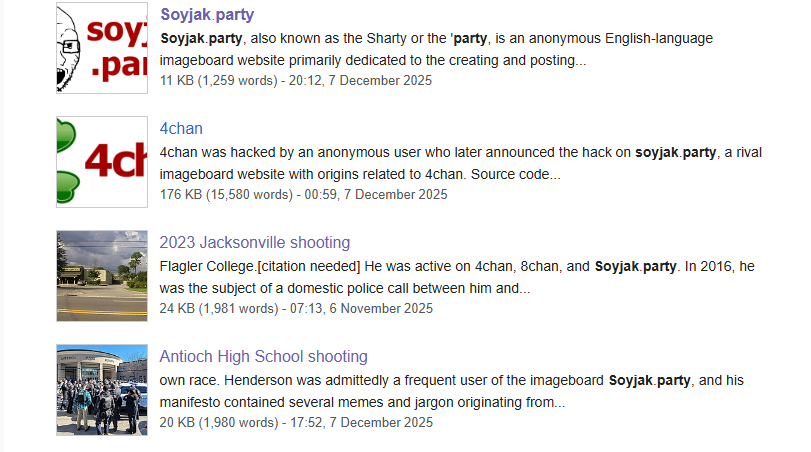Click the '11 KB (1,259 words)' size info
Viewport: 811px width, 452px height.
(225, 80)
